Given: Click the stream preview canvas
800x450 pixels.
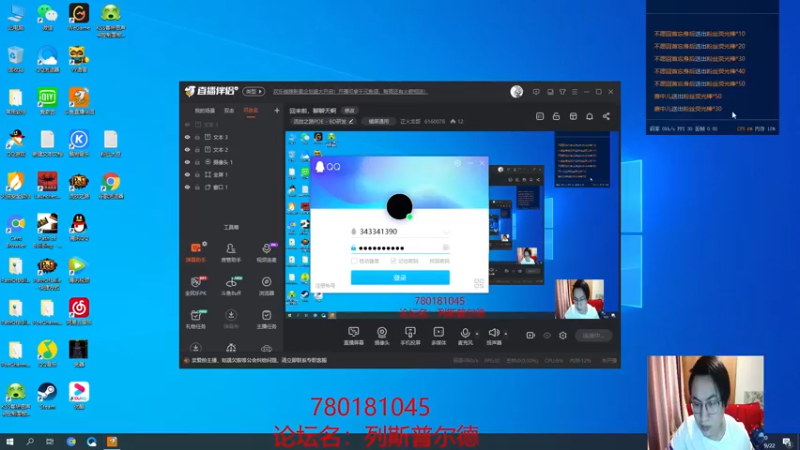Looking at the screenshot, I should coord(452,225).
